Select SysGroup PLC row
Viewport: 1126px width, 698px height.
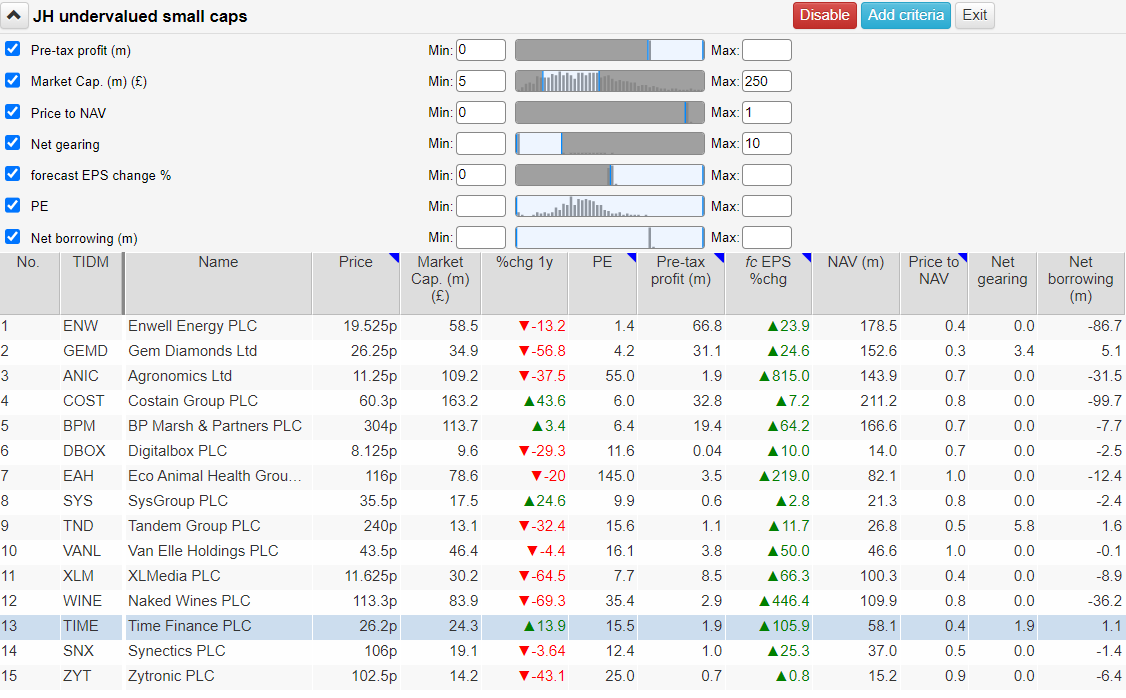pos(562,501)
